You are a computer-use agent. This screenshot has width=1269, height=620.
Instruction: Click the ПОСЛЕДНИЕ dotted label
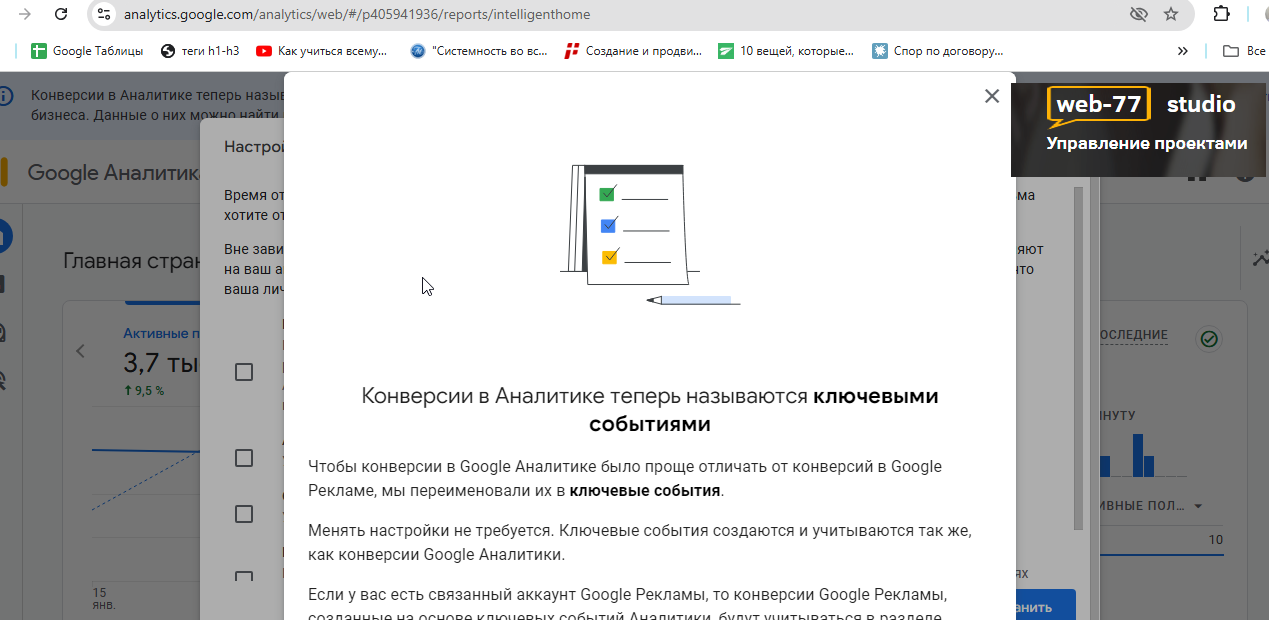point(1134,335)
